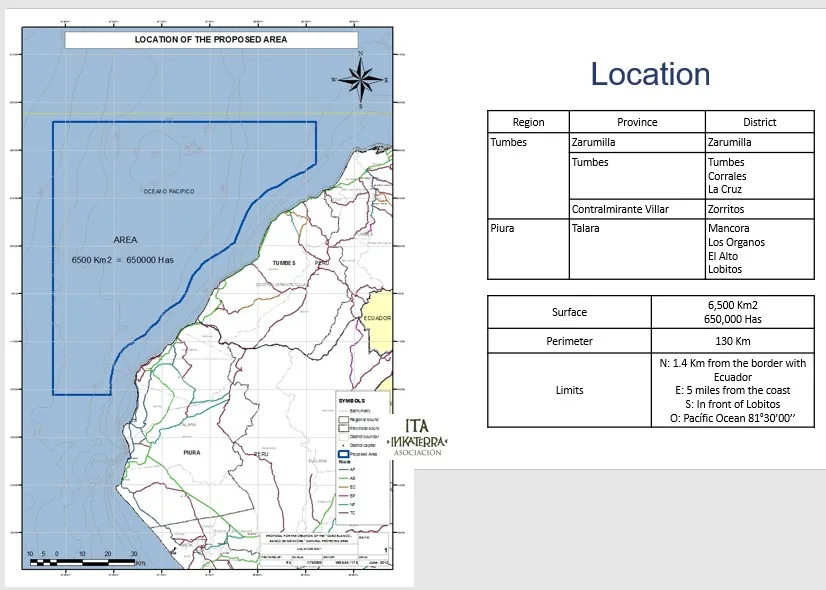826x590 pixels.
Task: Click '6500 Km2 = 650000 Has' map text
Action: [123, 260]
